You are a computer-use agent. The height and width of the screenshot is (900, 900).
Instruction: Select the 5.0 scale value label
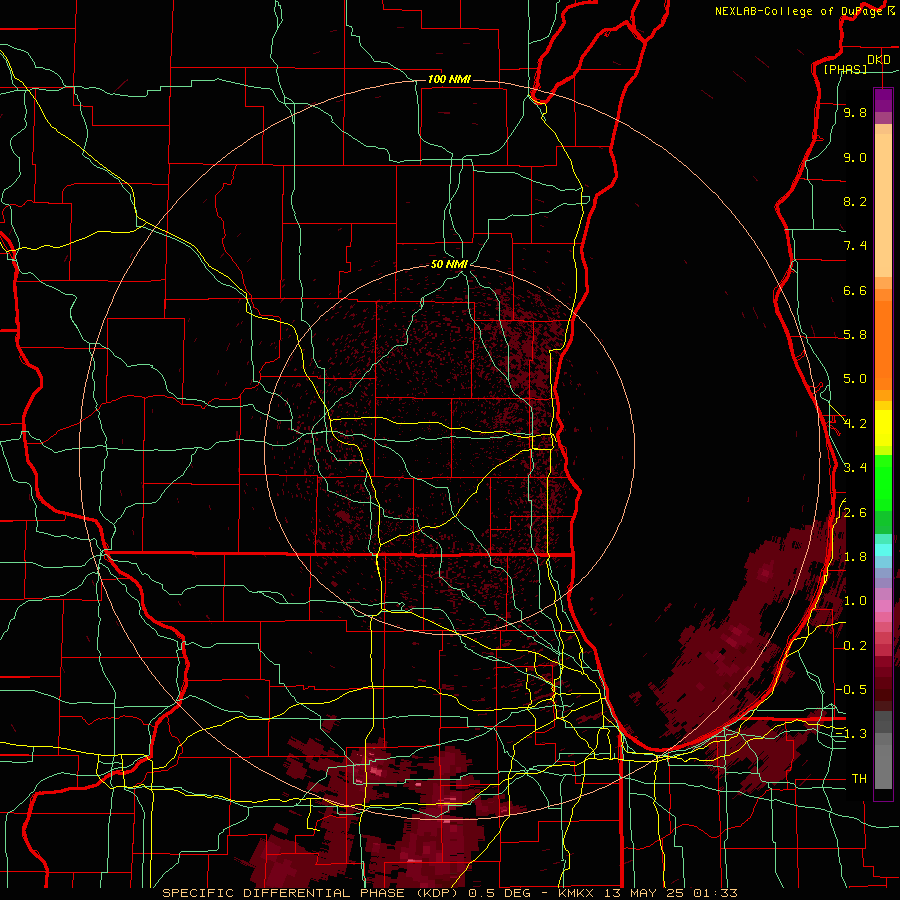(x=855, y=379)
